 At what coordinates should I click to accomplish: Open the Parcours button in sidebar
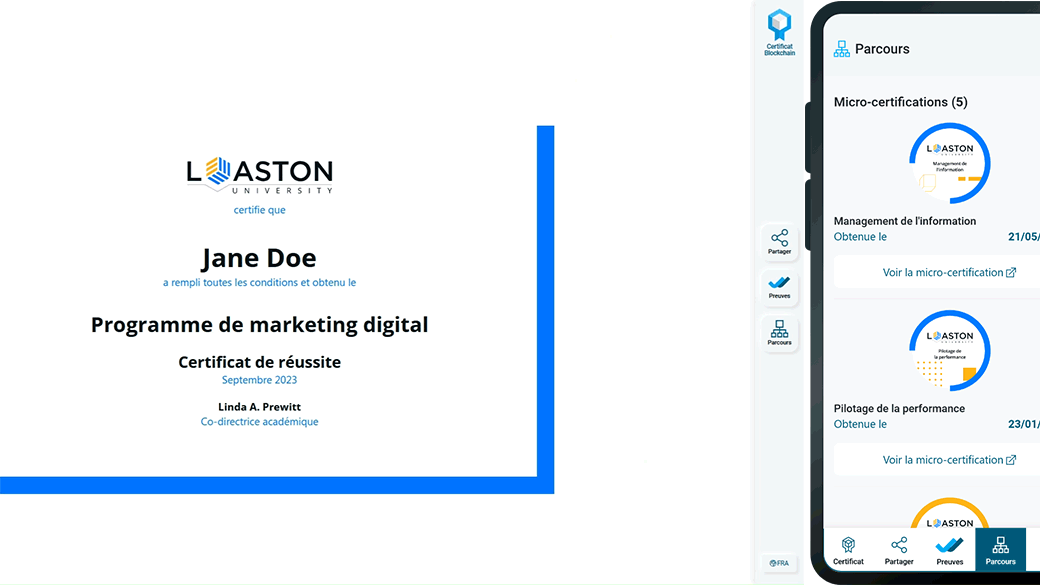pyautogui.click(x=779, y=333)
